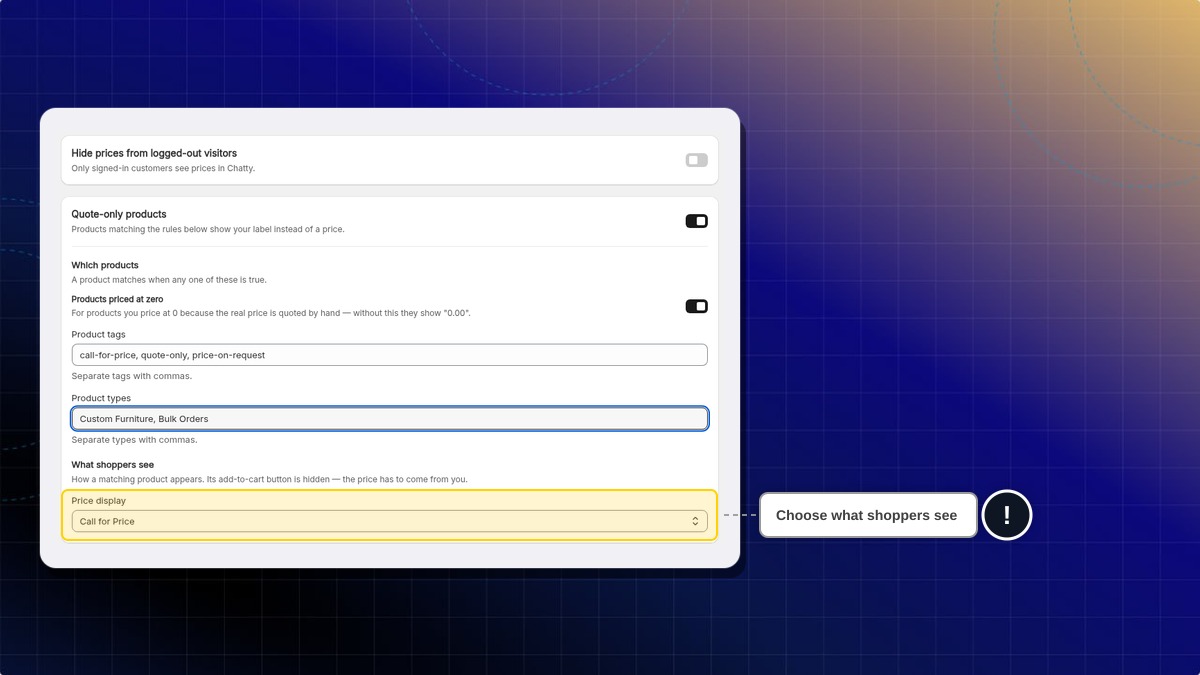Click the Product types label
This screenshot has height=675, width=1200.
click(x=101, y=398)
